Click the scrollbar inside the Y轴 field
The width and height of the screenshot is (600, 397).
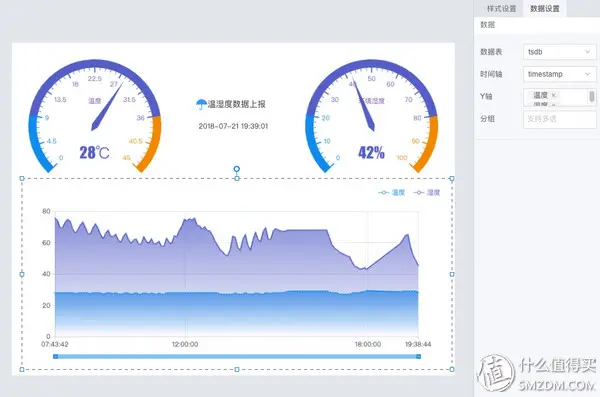(x=592, y=96)
